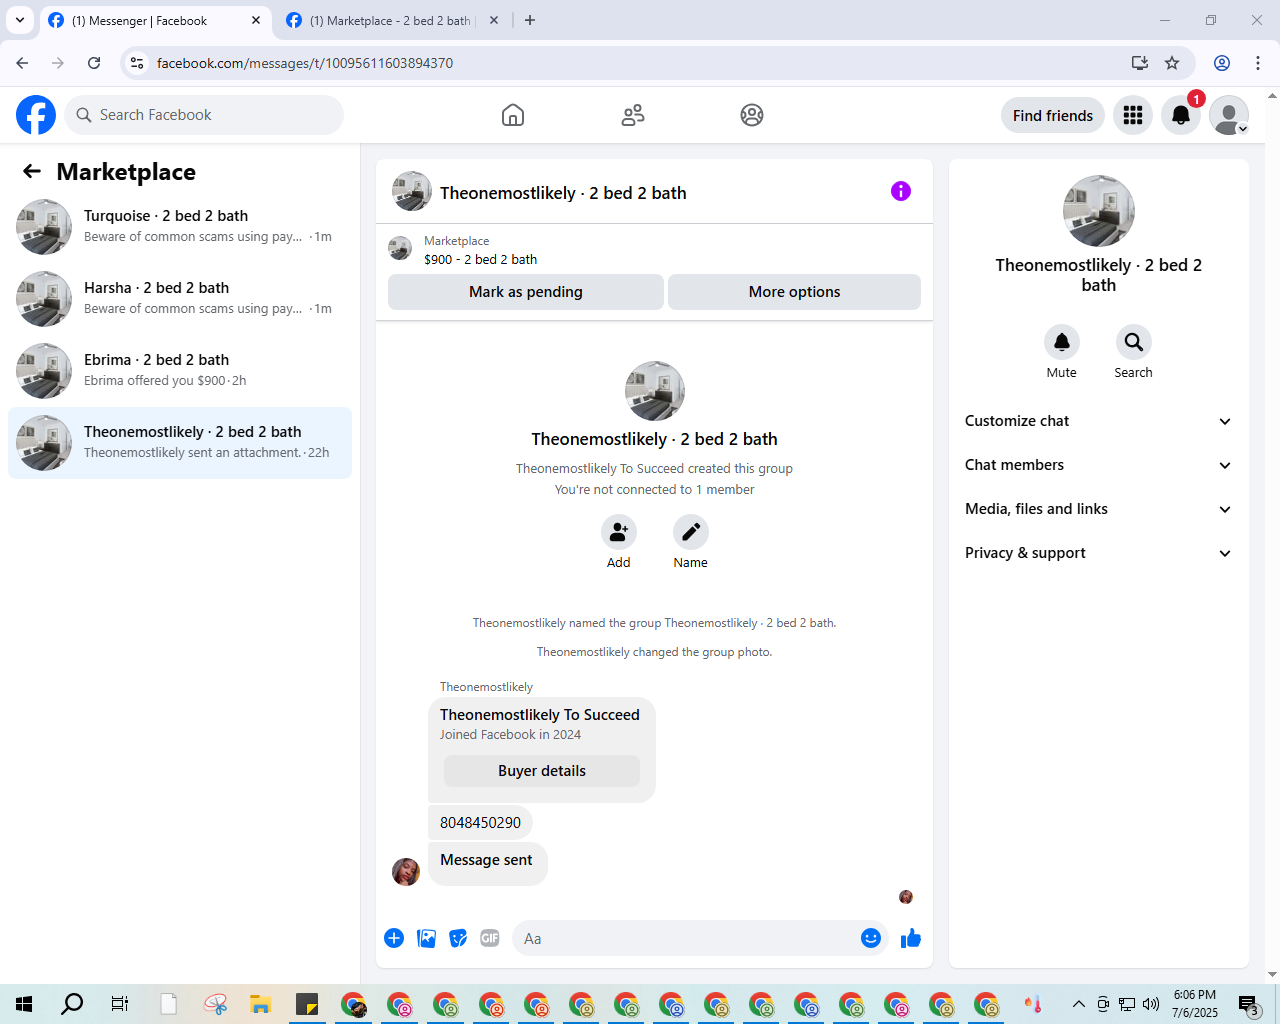Open the $900 2 bed 2 bath listing link

tap(480, 259)
